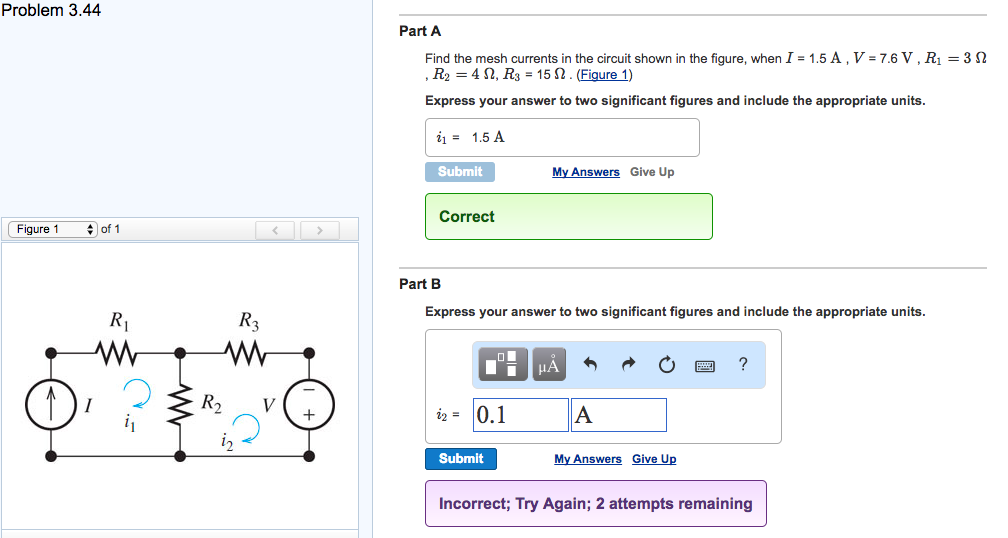
Task: Open the keyboard shortcuts icon
Action: pyautogui.click(x=705, y=366)
